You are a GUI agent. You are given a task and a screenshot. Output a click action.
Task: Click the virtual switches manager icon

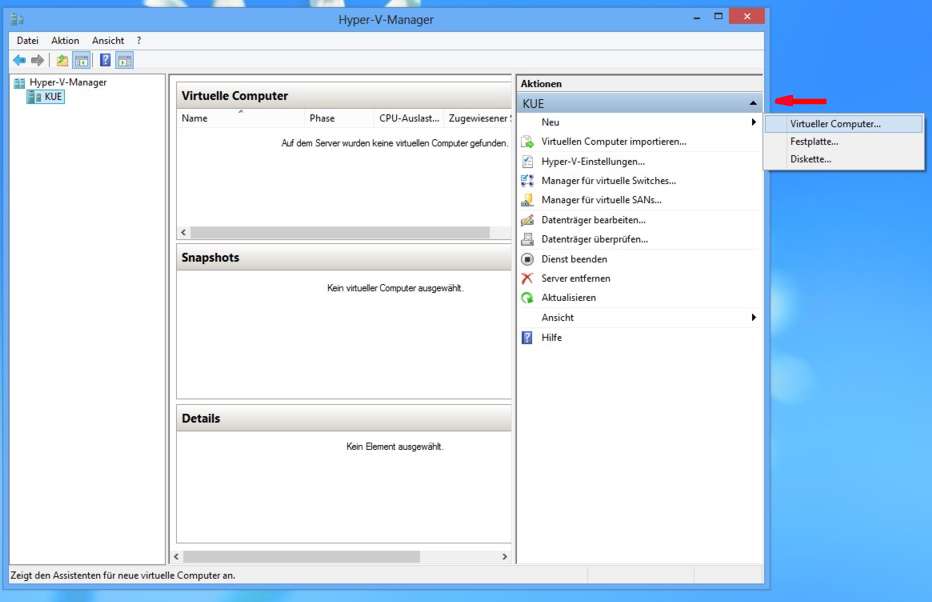point(527,181)
